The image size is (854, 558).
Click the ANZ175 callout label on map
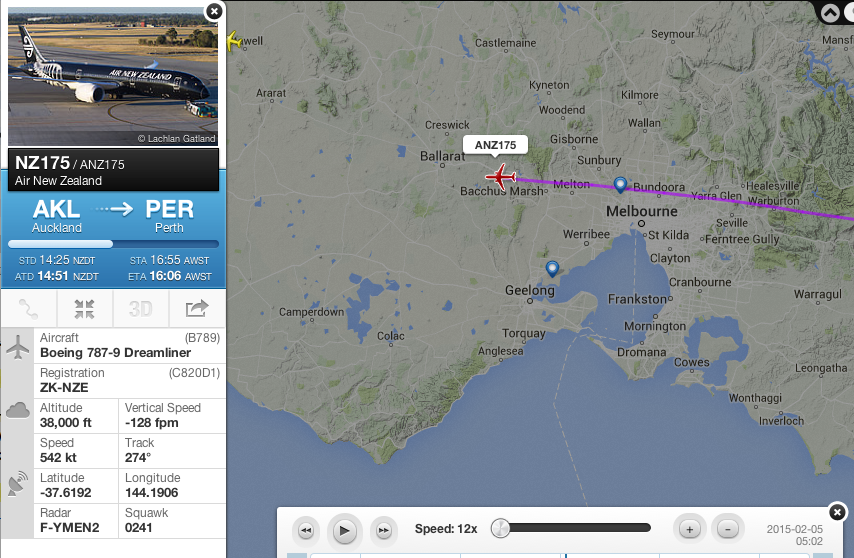tap(495, 145)
